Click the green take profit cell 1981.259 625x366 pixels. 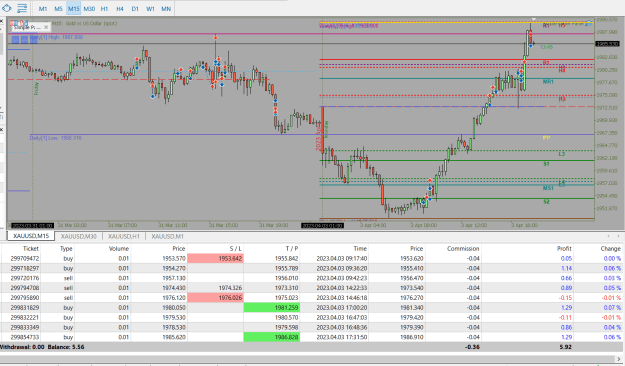272,307
